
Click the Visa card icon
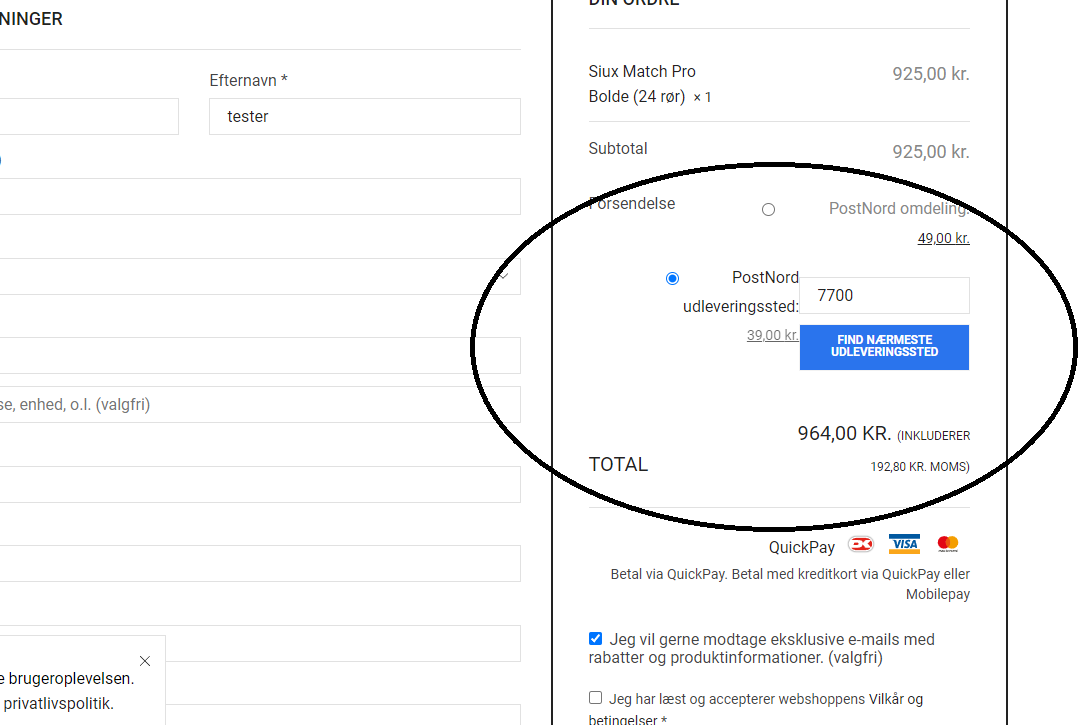point(904,544)
